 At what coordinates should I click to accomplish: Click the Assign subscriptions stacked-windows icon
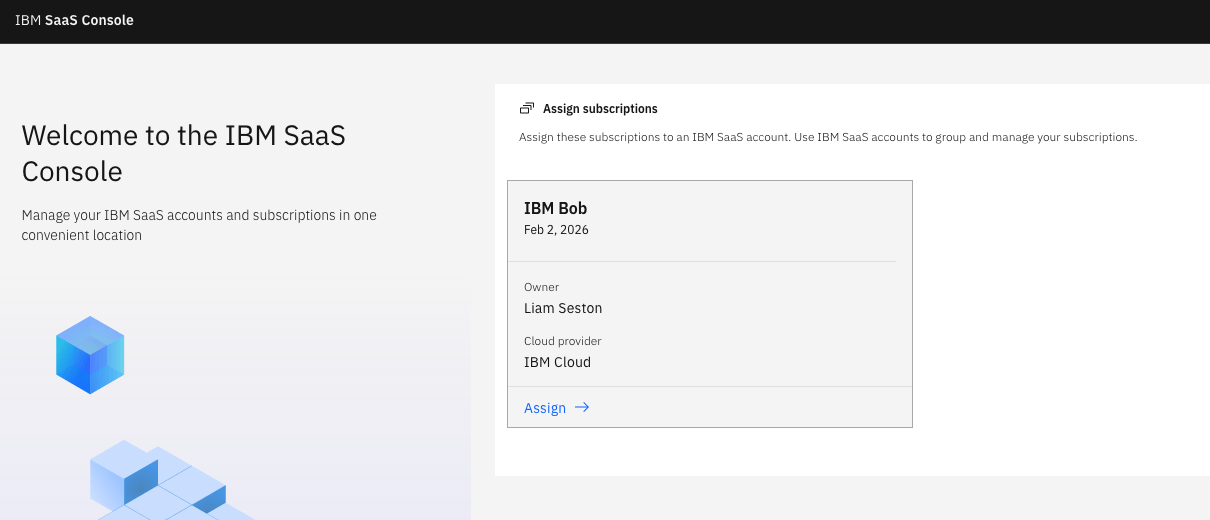[x=527, y=108]
